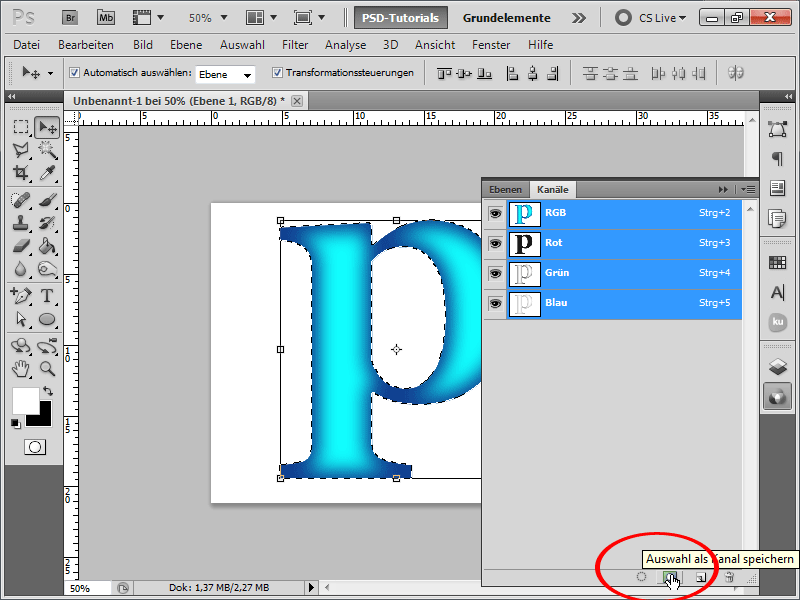Select the Brush tool
The height and width of the screenshot is (600, 800).
point(47,200)
